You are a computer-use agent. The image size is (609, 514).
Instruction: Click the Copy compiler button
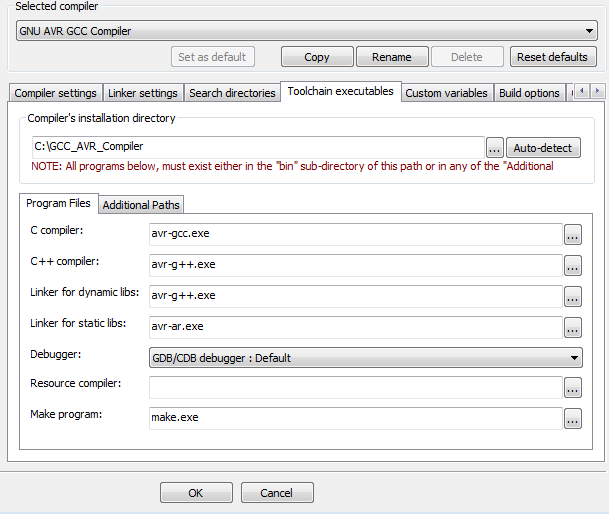pos(317,57)
